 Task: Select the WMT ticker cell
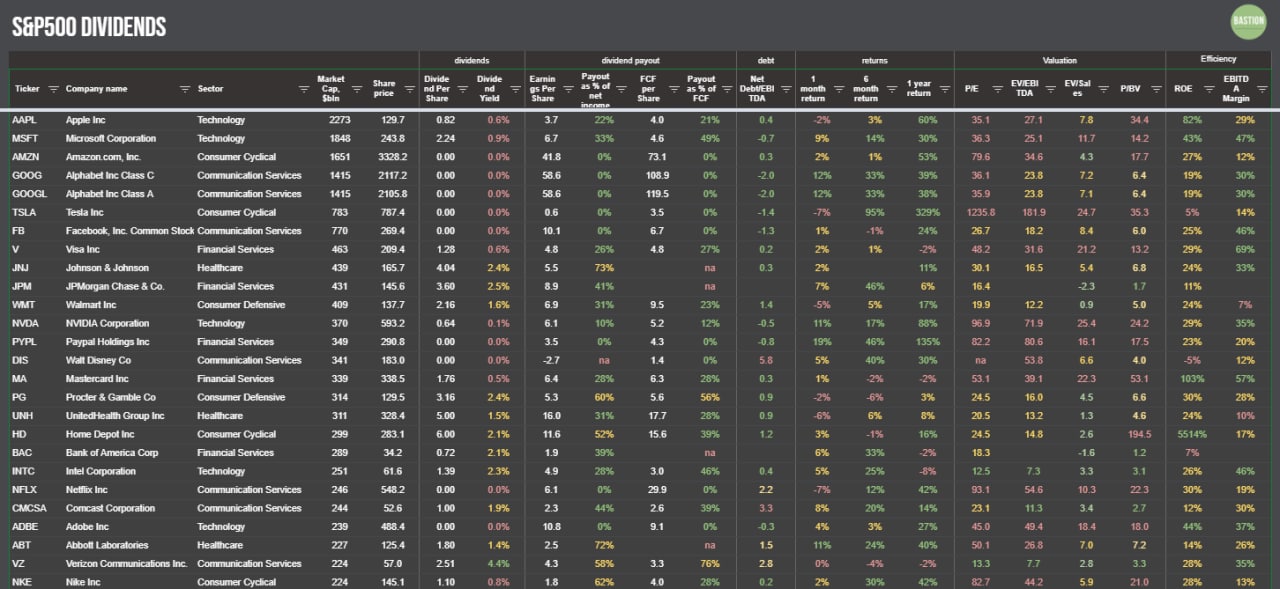tap(24, 305)
